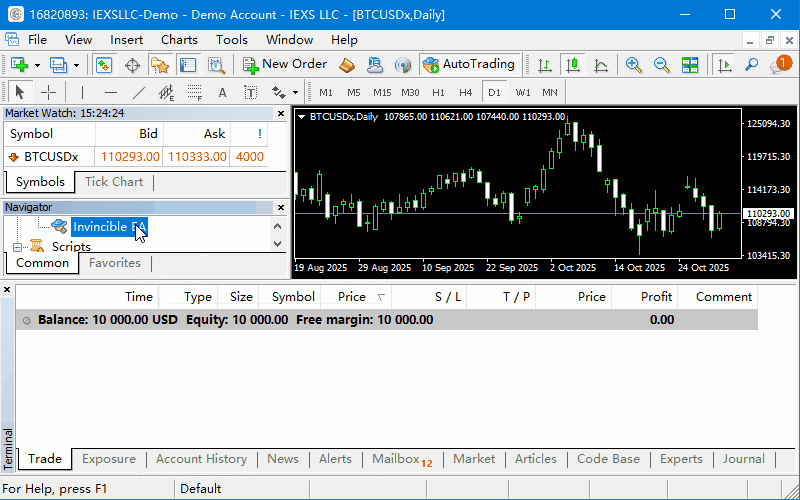Open the new chart dropdown arrow
This screenshot has width=800, height=500.
pos(37,65)
